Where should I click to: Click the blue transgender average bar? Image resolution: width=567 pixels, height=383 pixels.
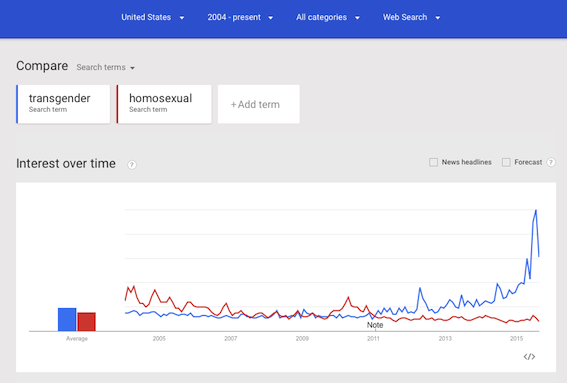click(67, 319)
